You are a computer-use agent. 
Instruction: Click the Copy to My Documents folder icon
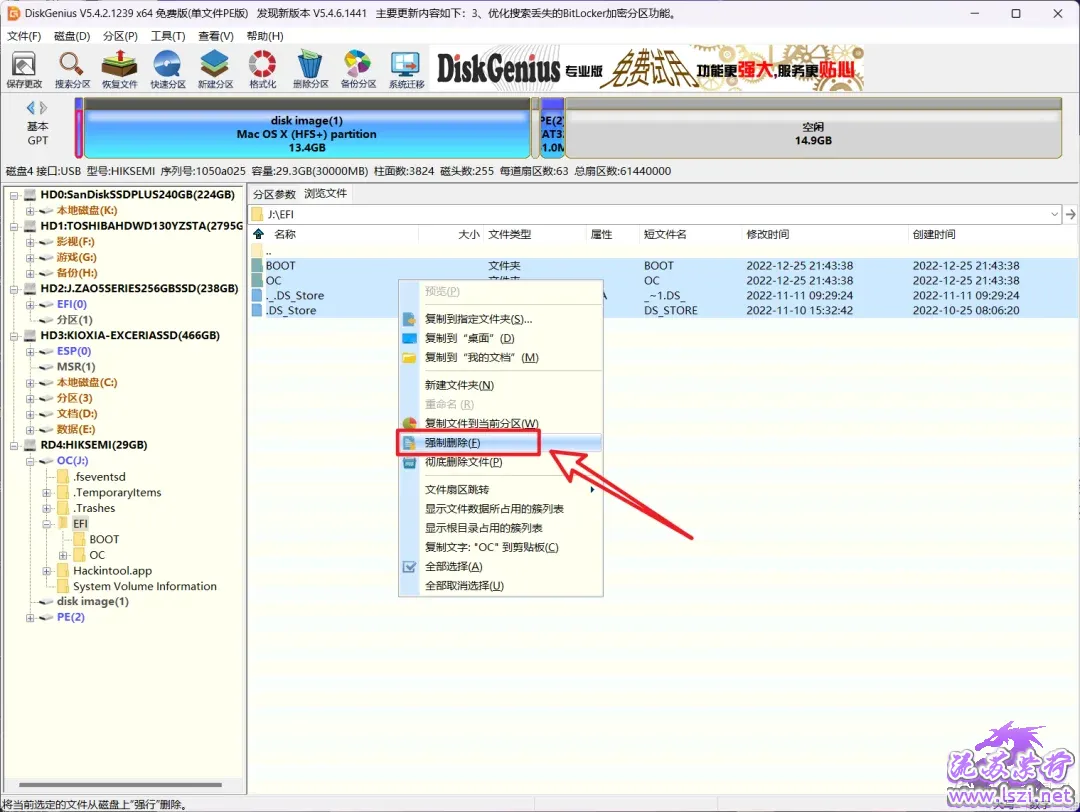[409, 357]
